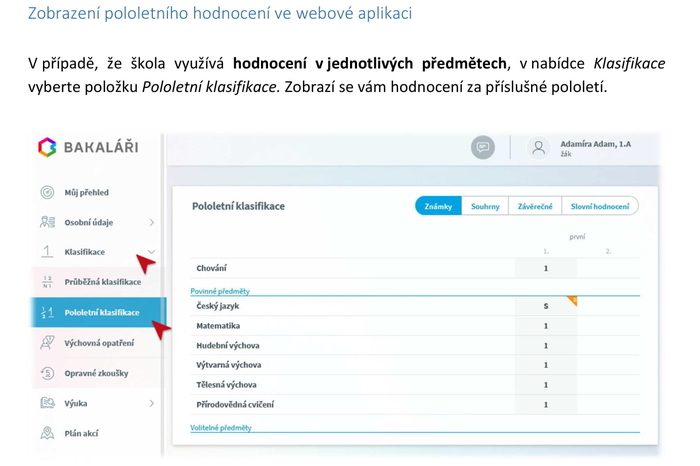The width and height of the screenshot is (700, 466).
Task: Switch to the Známky tab
Action: [438, 206]
